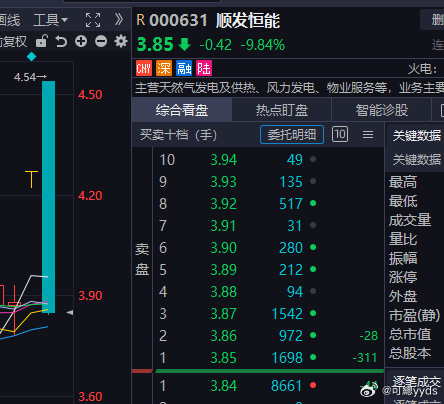
Task: Click sell level 10 price 3.94
Action: (224, 160)
